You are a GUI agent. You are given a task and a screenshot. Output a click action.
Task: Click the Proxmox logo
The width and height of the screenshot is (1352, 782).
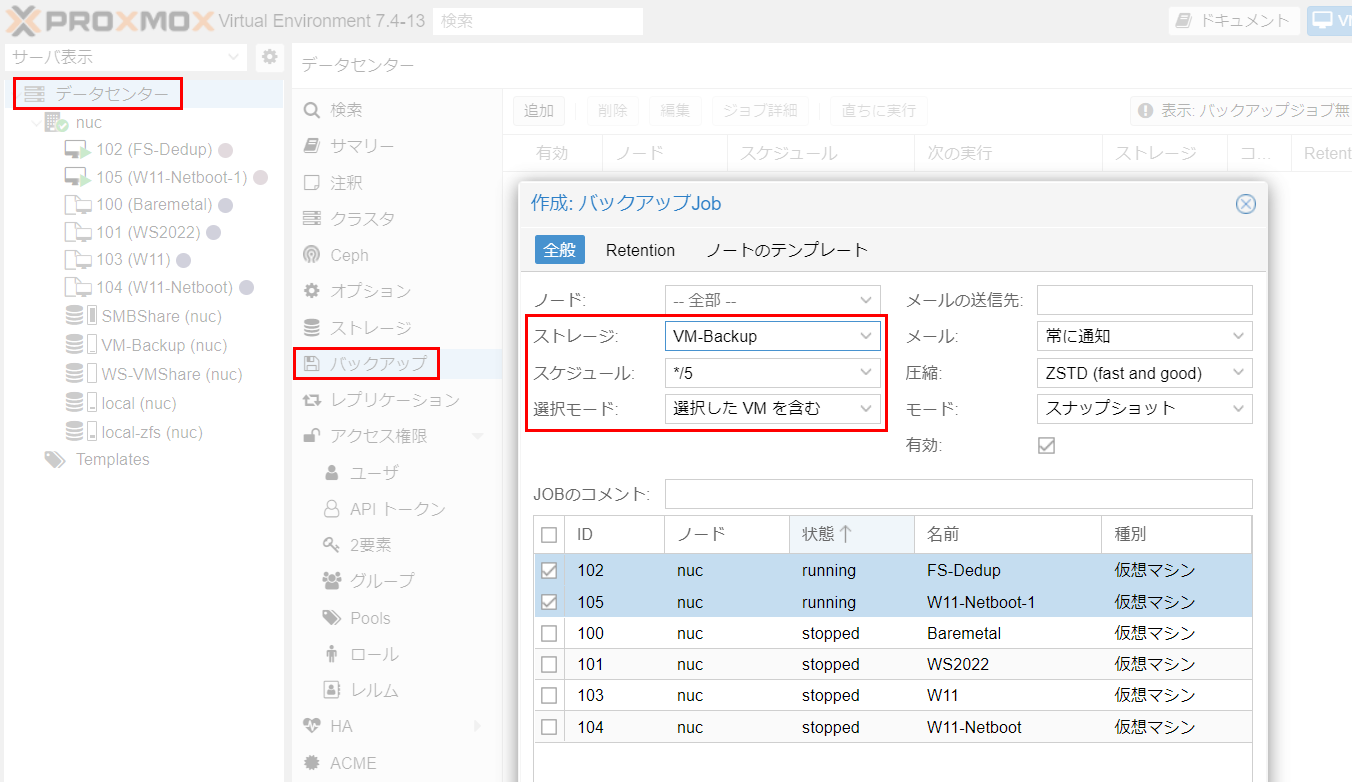(x=110, y=20)
